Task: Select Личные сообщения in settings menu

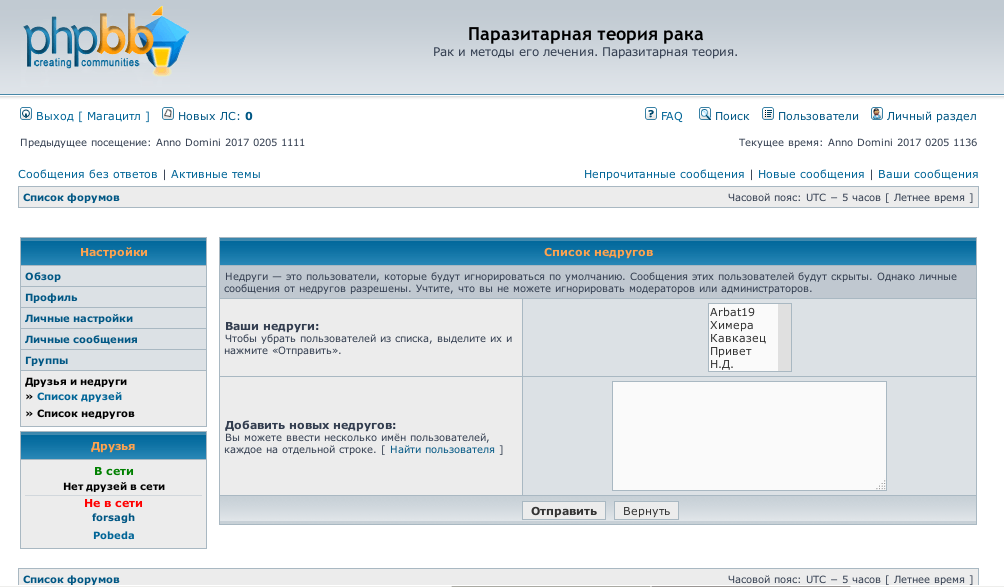Action: tap(81, 340)
